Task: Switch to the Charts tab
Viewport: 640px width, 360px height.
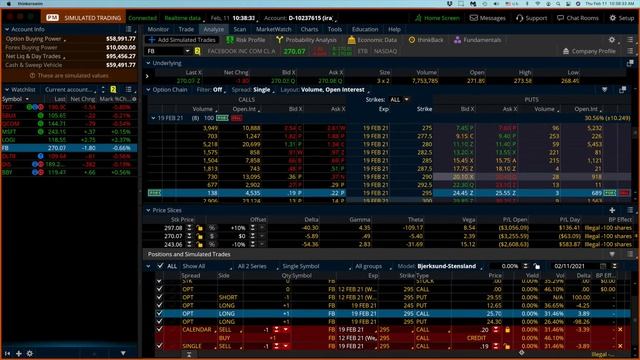Action: [309, 29]
